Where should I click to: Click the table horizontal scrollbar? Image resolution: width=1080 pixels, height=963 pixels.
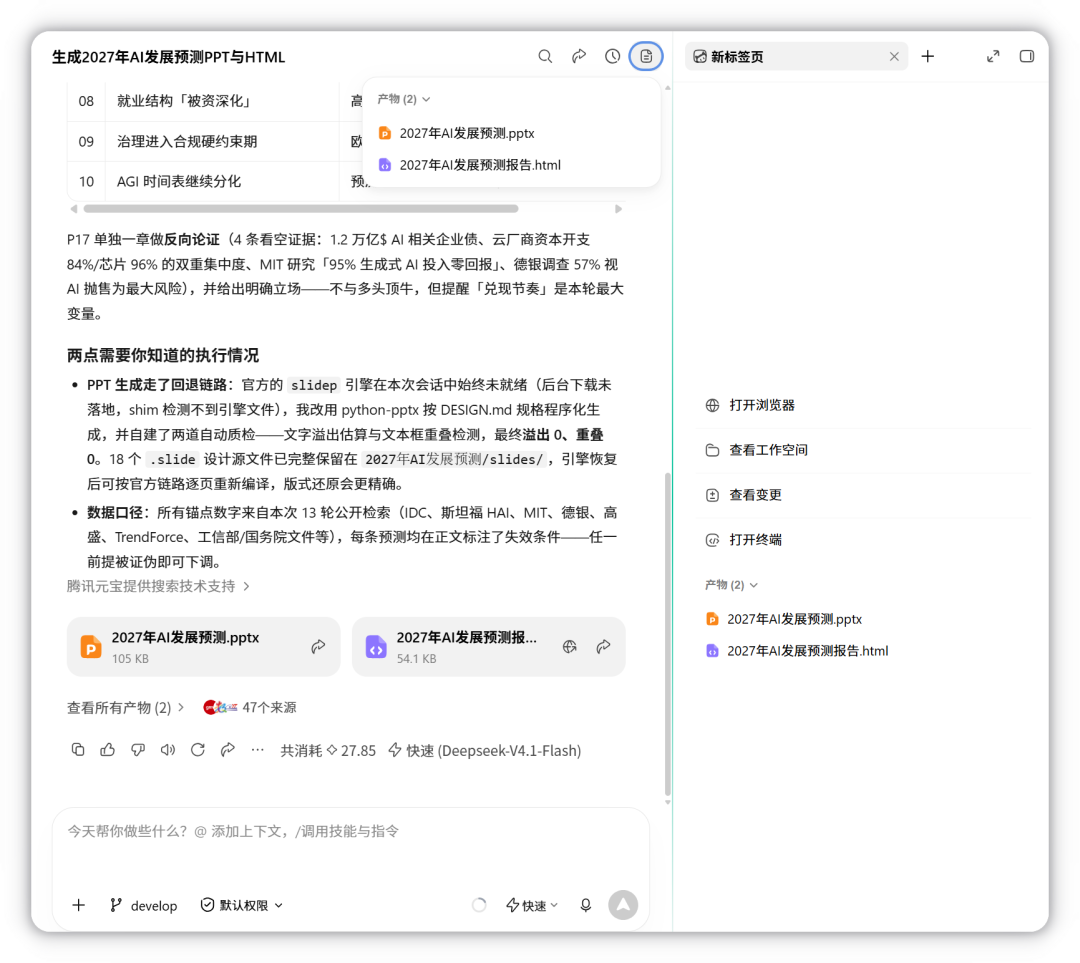300,209
